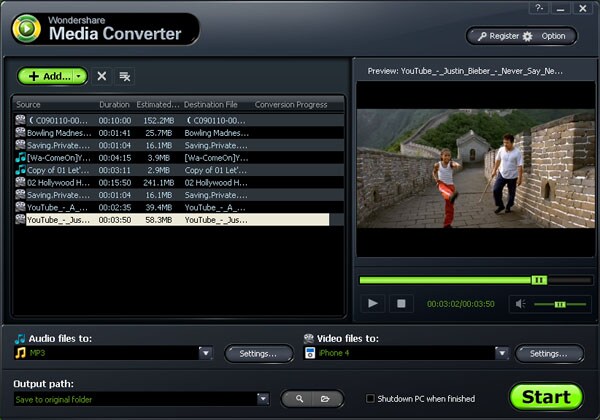This screenshot has width=600, height=420.
Task: Select the 02 Hollywood H file row
Action: (x=179, y=182)
